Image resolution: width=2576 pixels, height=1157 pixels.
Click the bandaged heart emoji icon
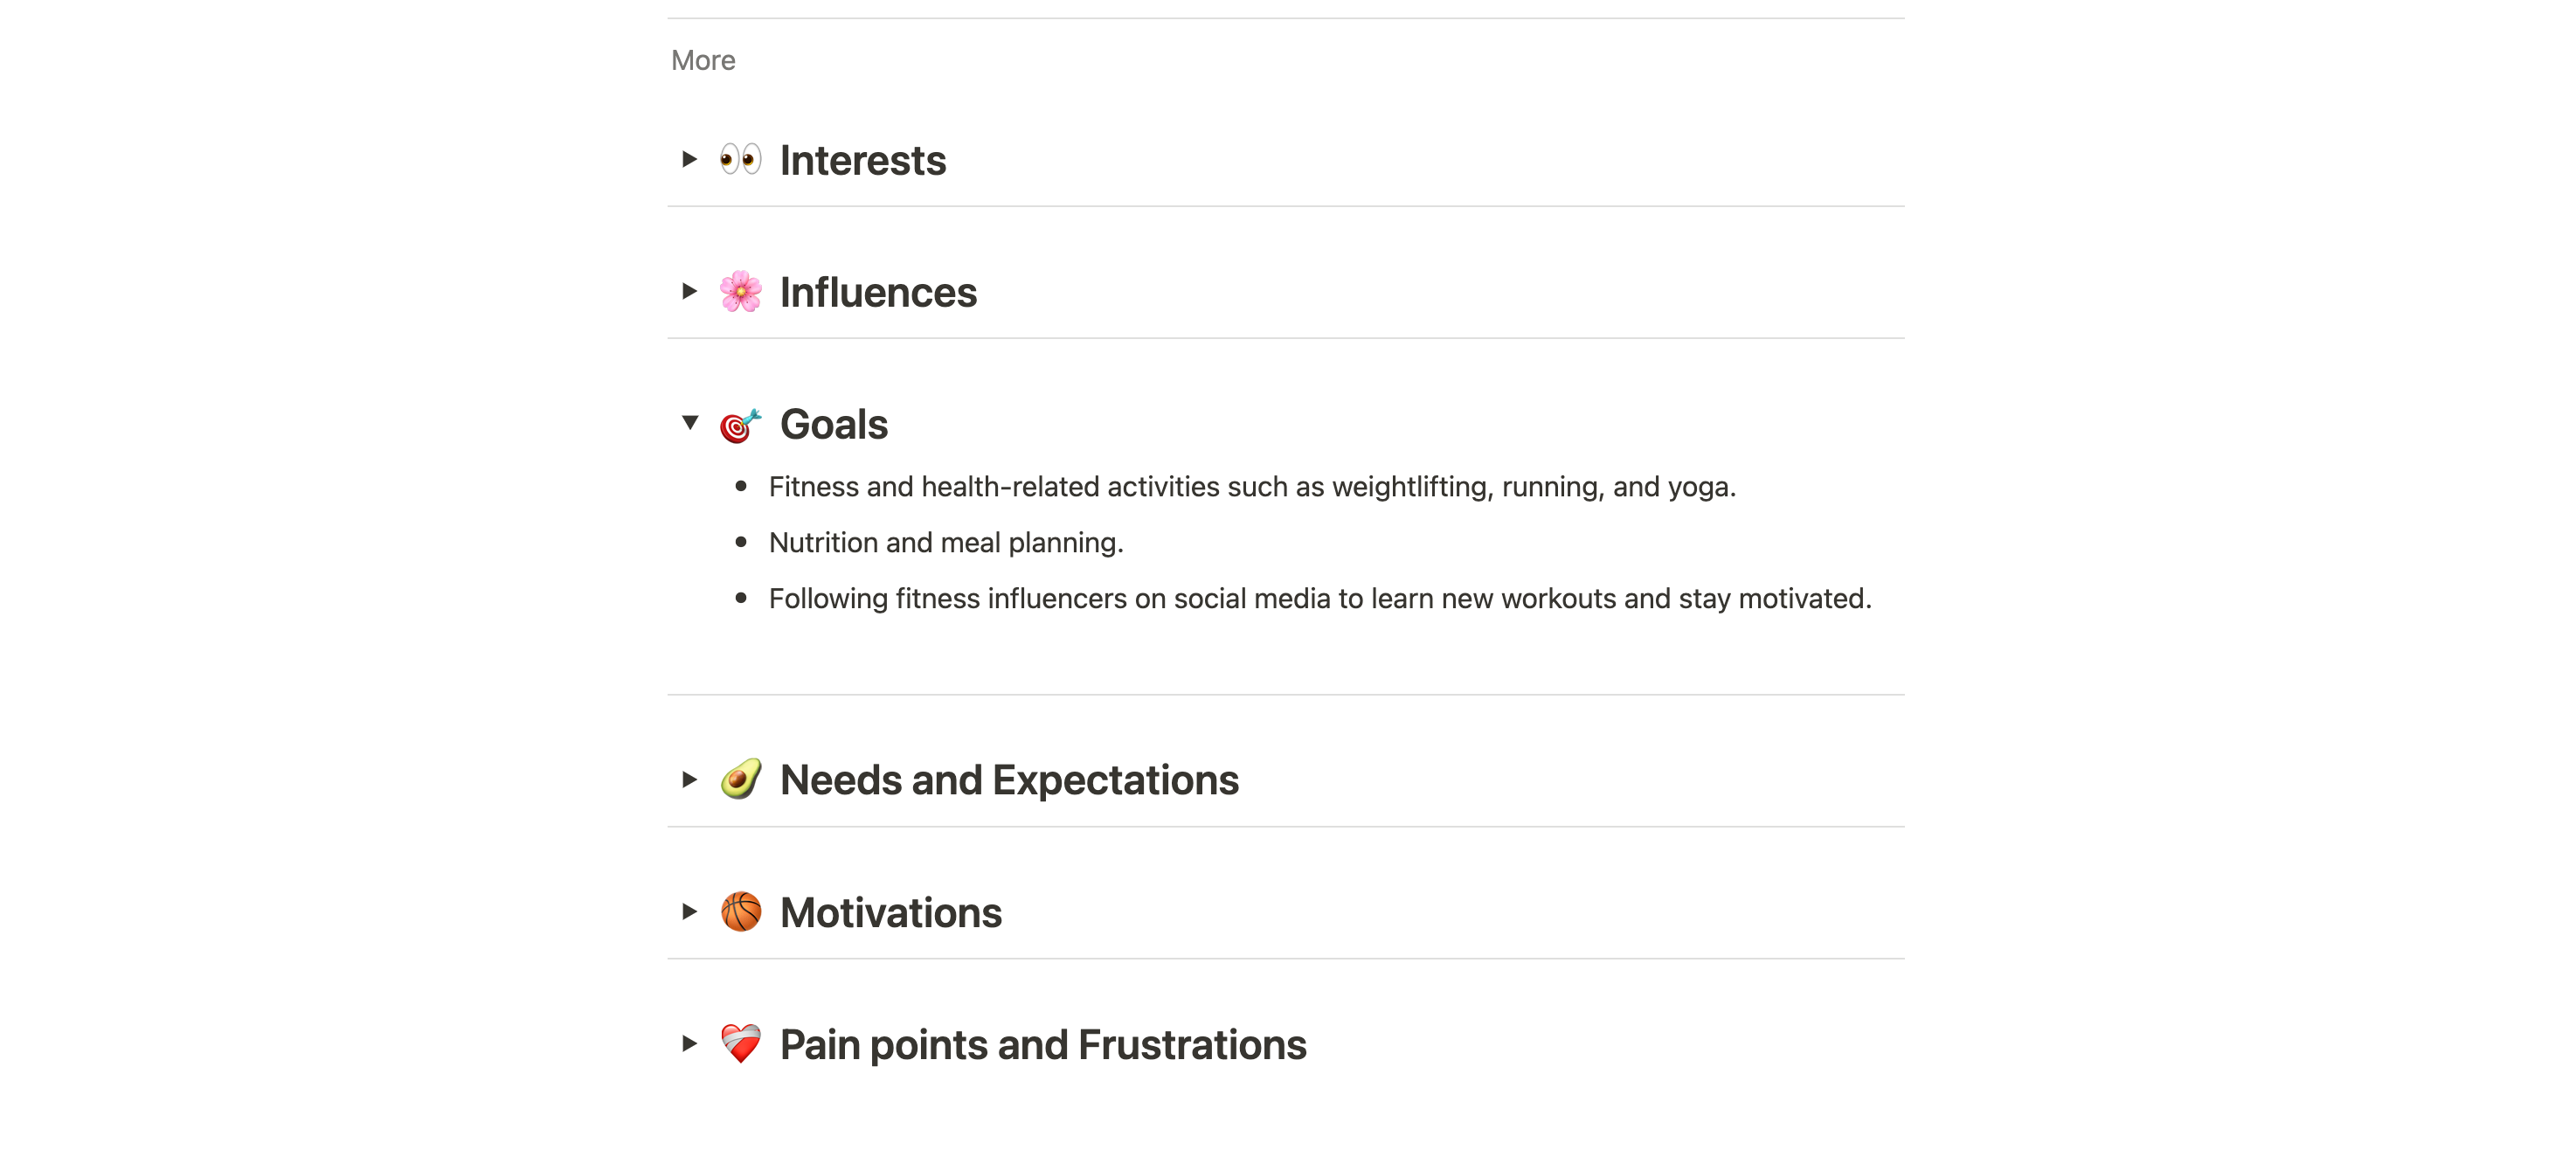(x=740, y=1044)
